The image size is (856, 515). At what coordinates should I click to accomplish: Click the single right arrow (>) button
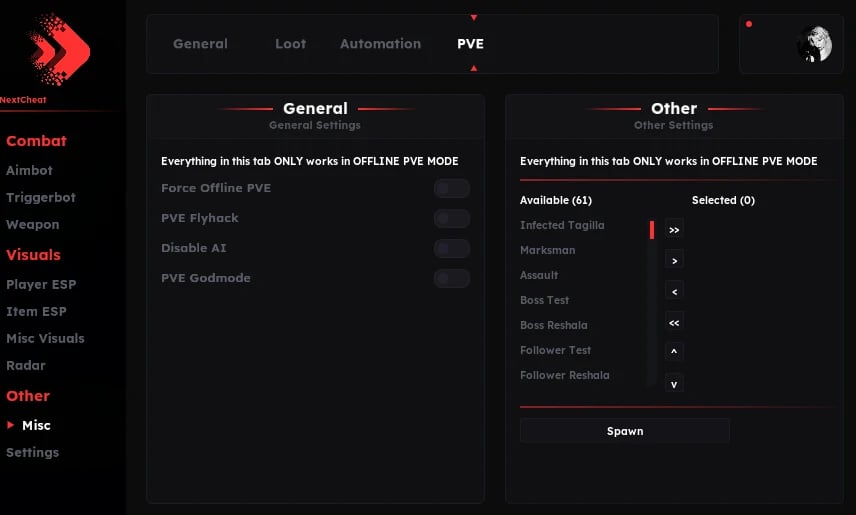click(x=674, y=261)
